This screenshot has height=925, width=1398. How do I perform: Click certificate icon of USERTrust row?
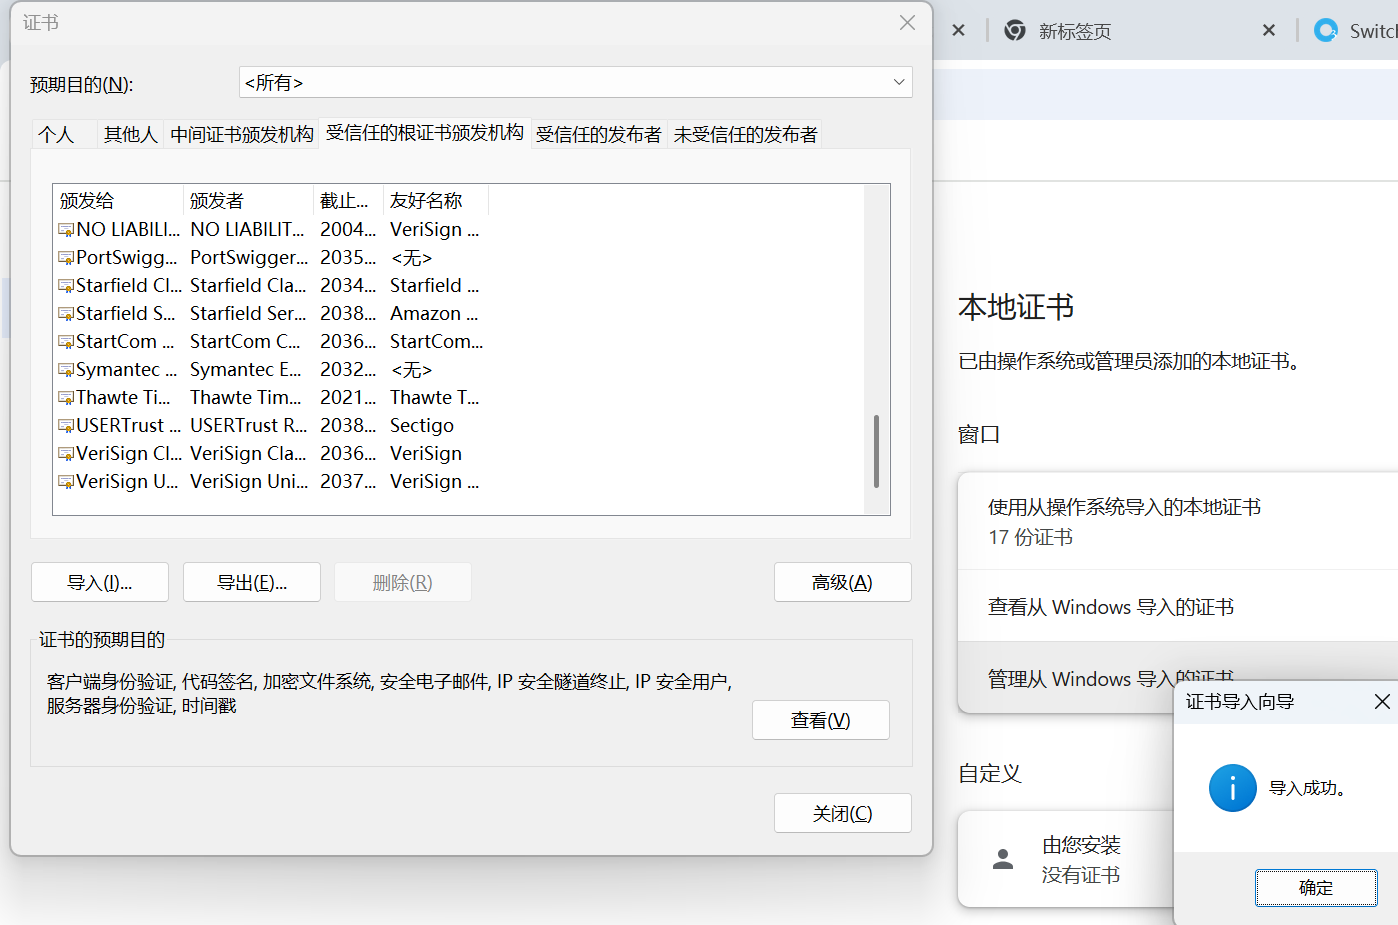[x=66, y=426]
